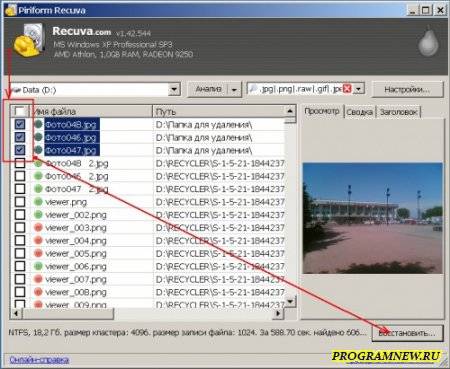Click the red status dot of viewer_008.png

coord(39,292)
